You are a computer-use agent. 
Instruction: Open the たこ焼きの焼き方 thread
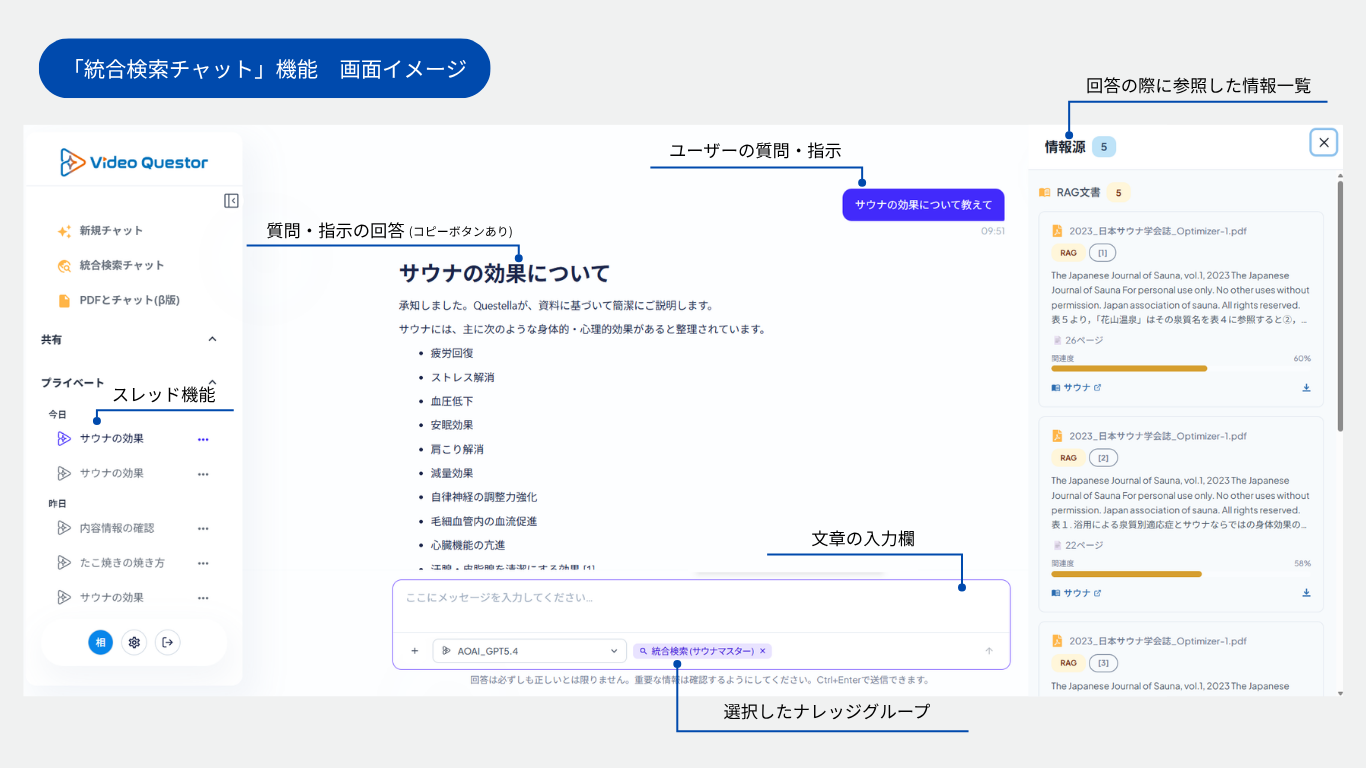(x=122, y=563)
